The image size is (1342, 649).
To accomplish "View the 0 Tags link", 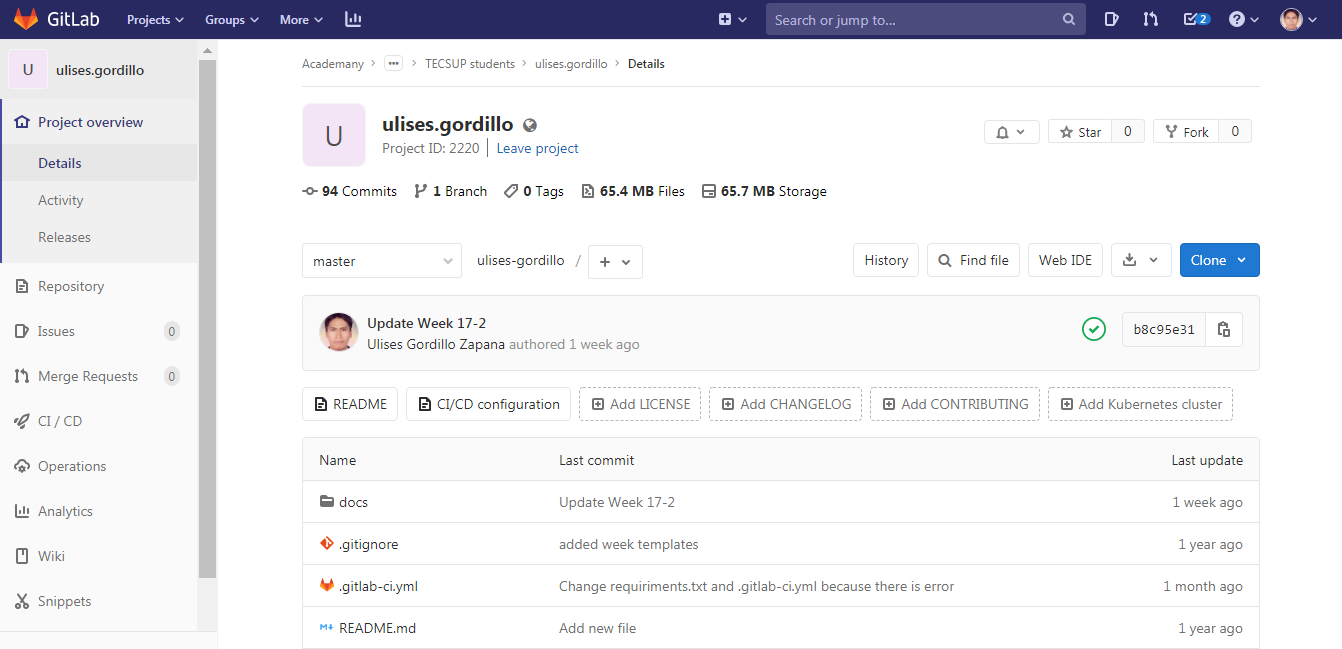I will (x=534, y=191).
